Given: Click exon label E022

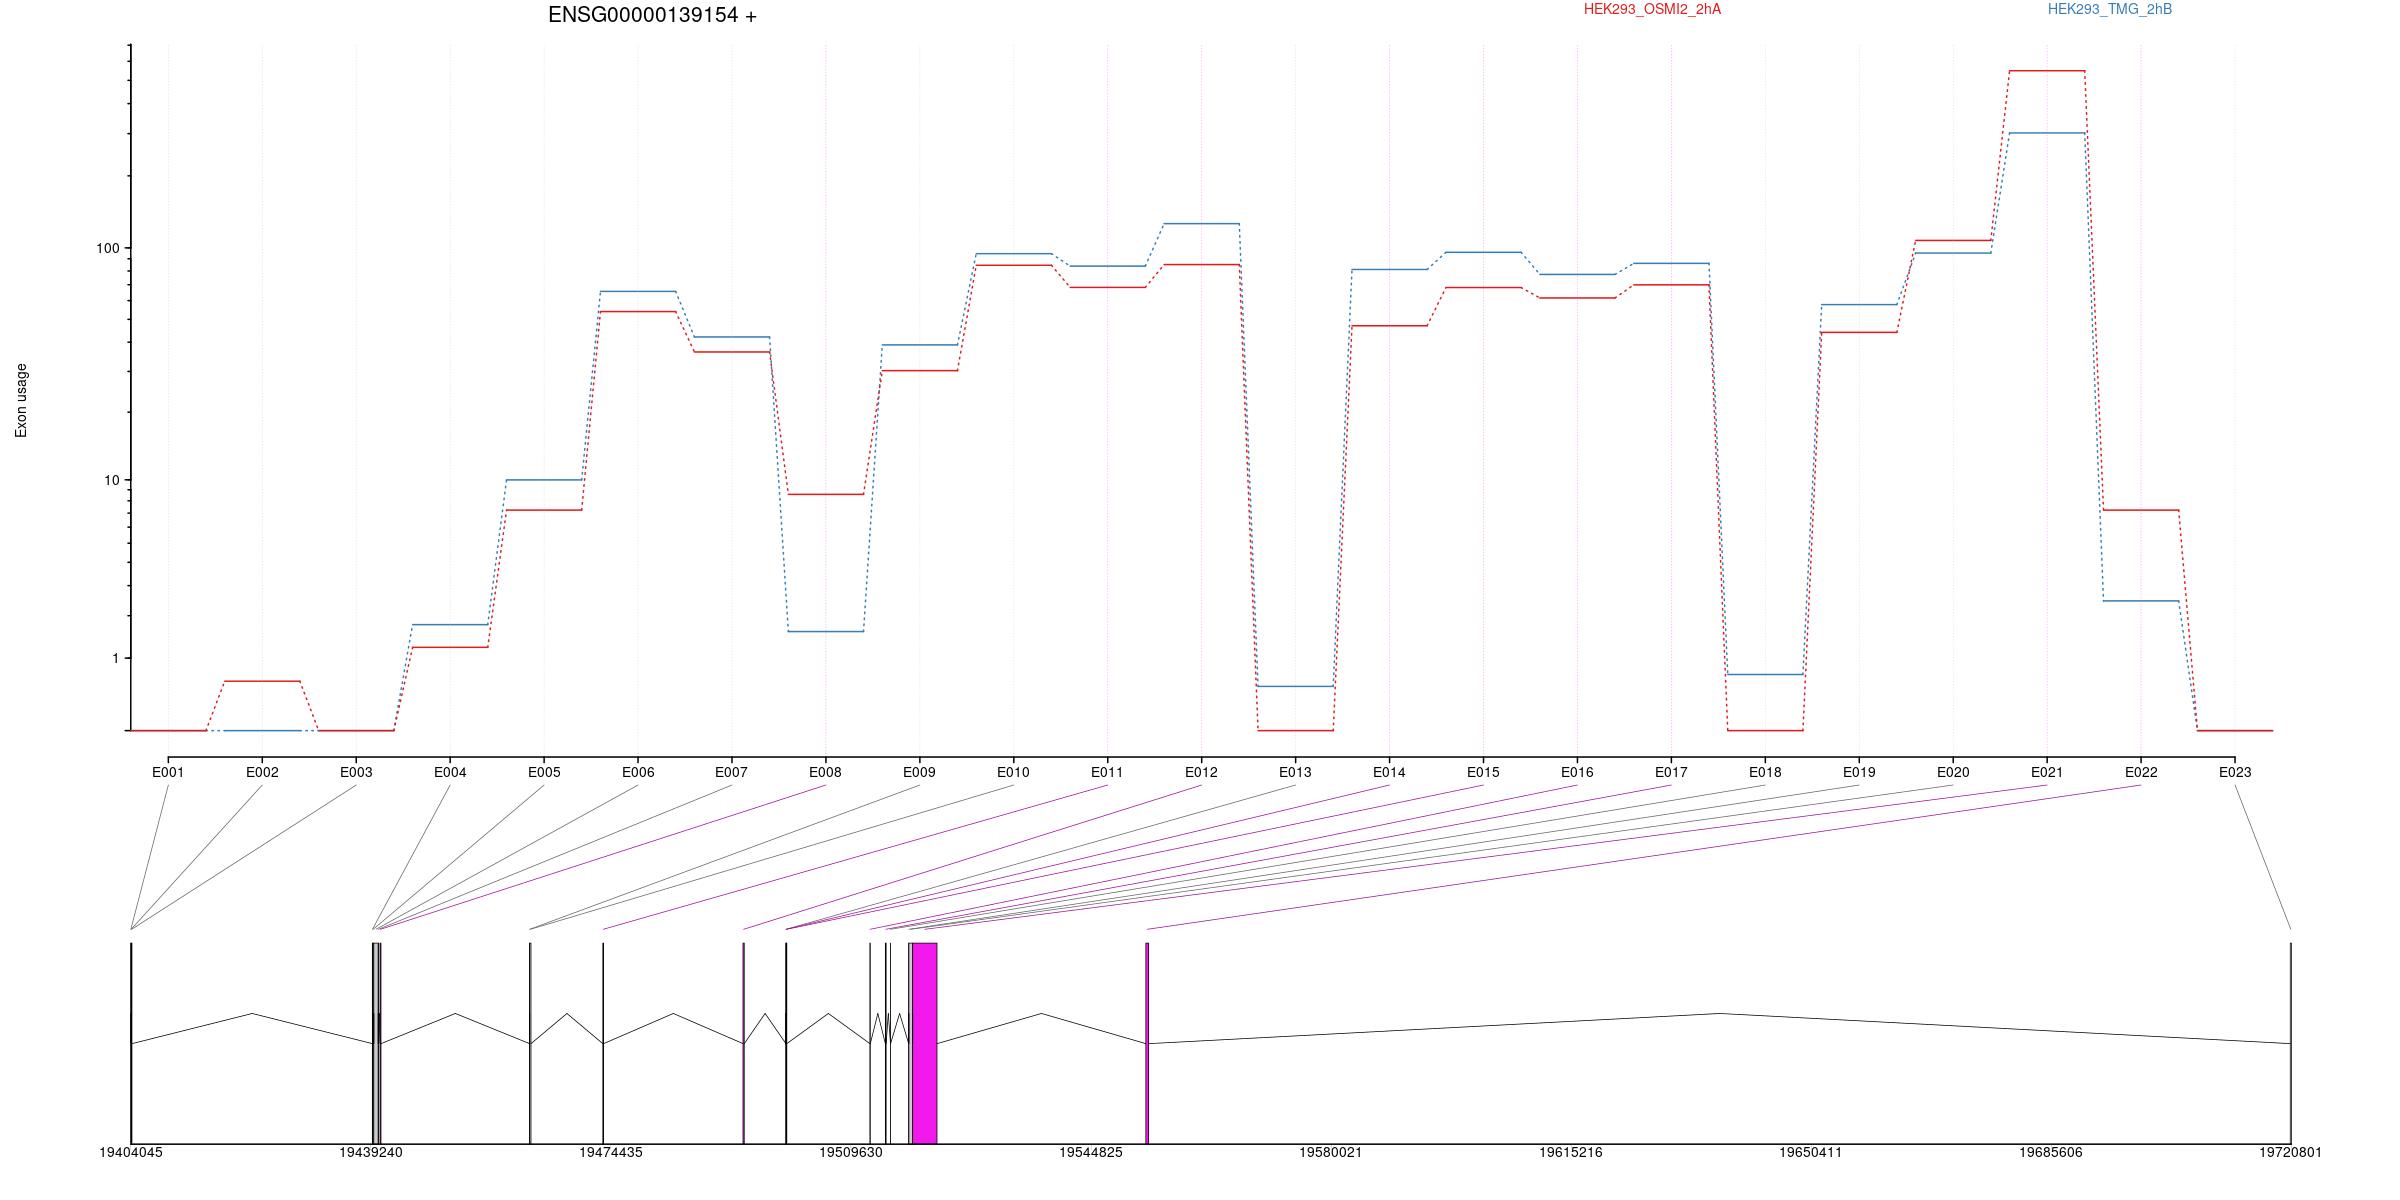Looking at the screenshot, I should coord(2141,772).
